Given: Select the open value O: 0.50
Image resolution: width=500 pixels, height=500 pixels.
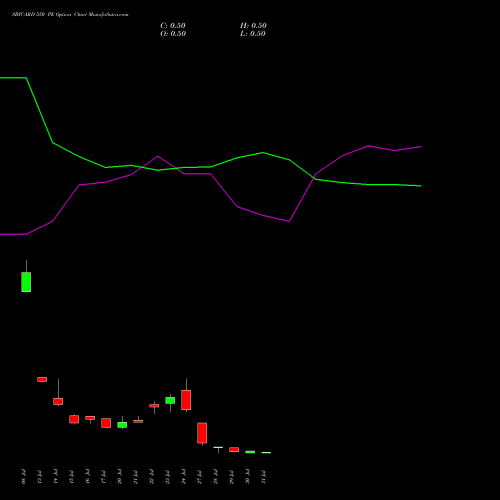Looking at the screenshot, I should pyautogui.click(x=173, y=34).
